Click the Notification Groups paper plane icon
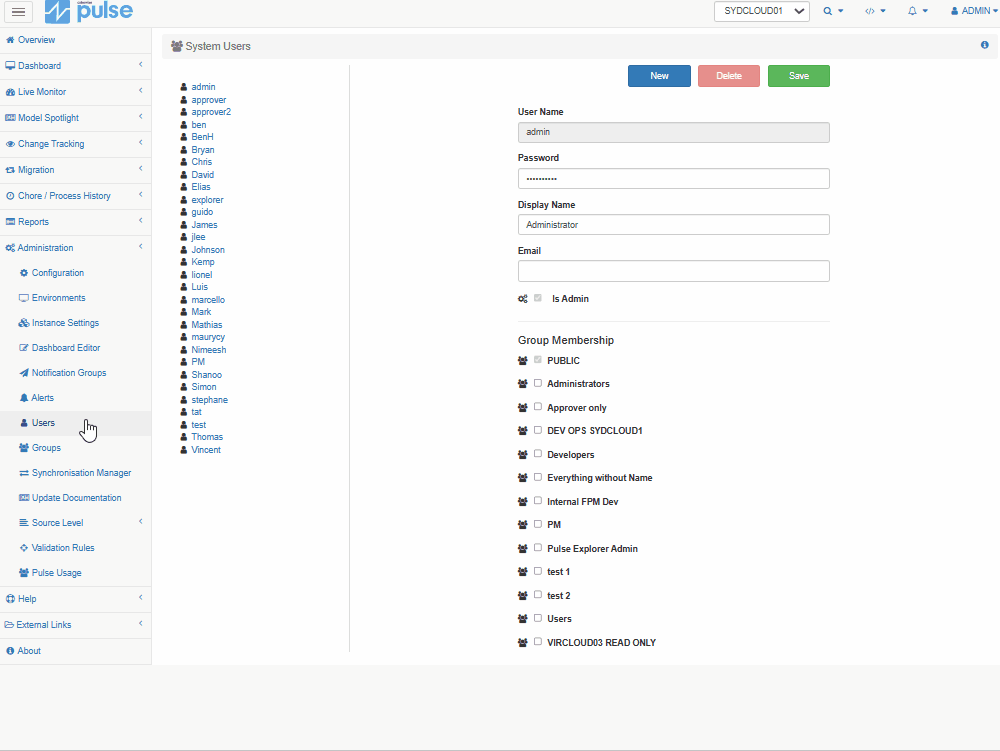 click(x=24, y=373)
